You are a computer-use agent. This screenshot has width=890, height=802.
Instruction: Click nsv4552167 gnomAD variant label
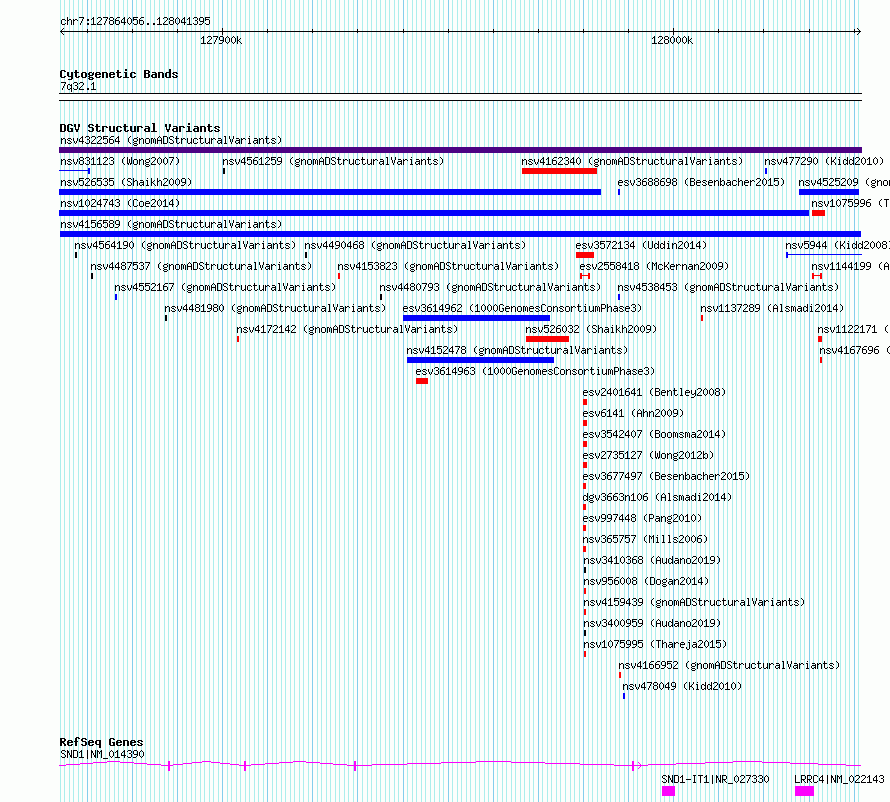225,287
